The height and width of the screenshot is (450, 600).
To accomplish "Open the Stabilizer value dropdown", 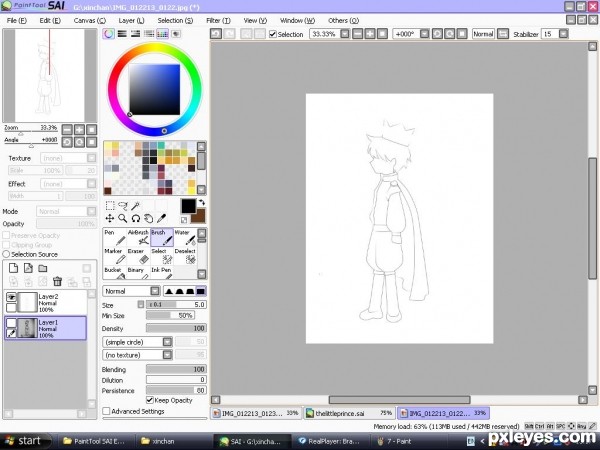I will (x=563, y=34).
